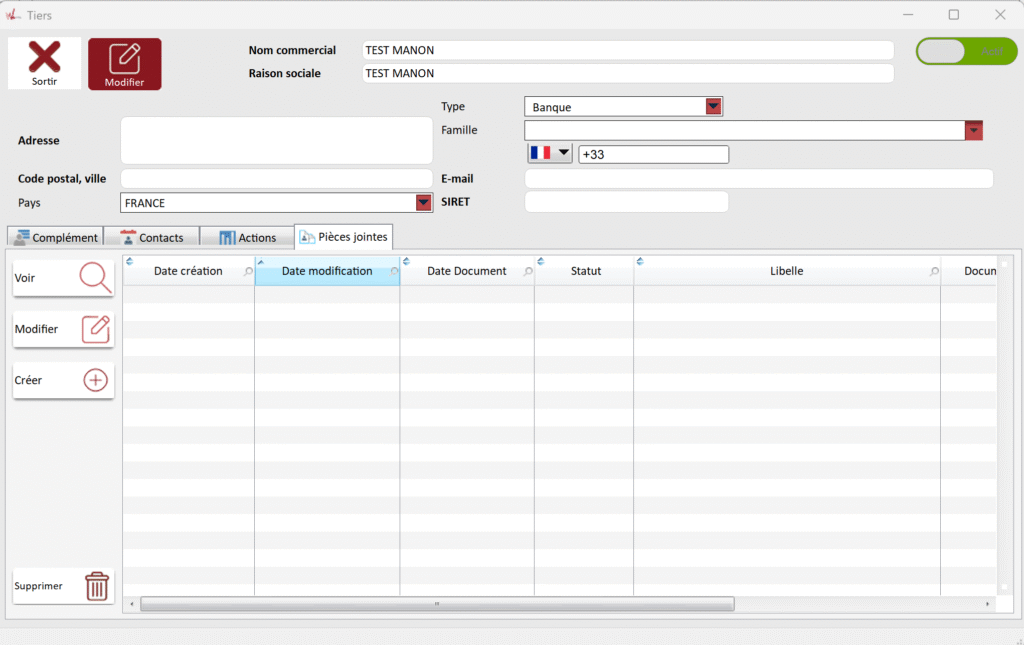
Task: Click the horizontal scrollbar under the table
Action: pyautogui.click(x=437, y=604)
